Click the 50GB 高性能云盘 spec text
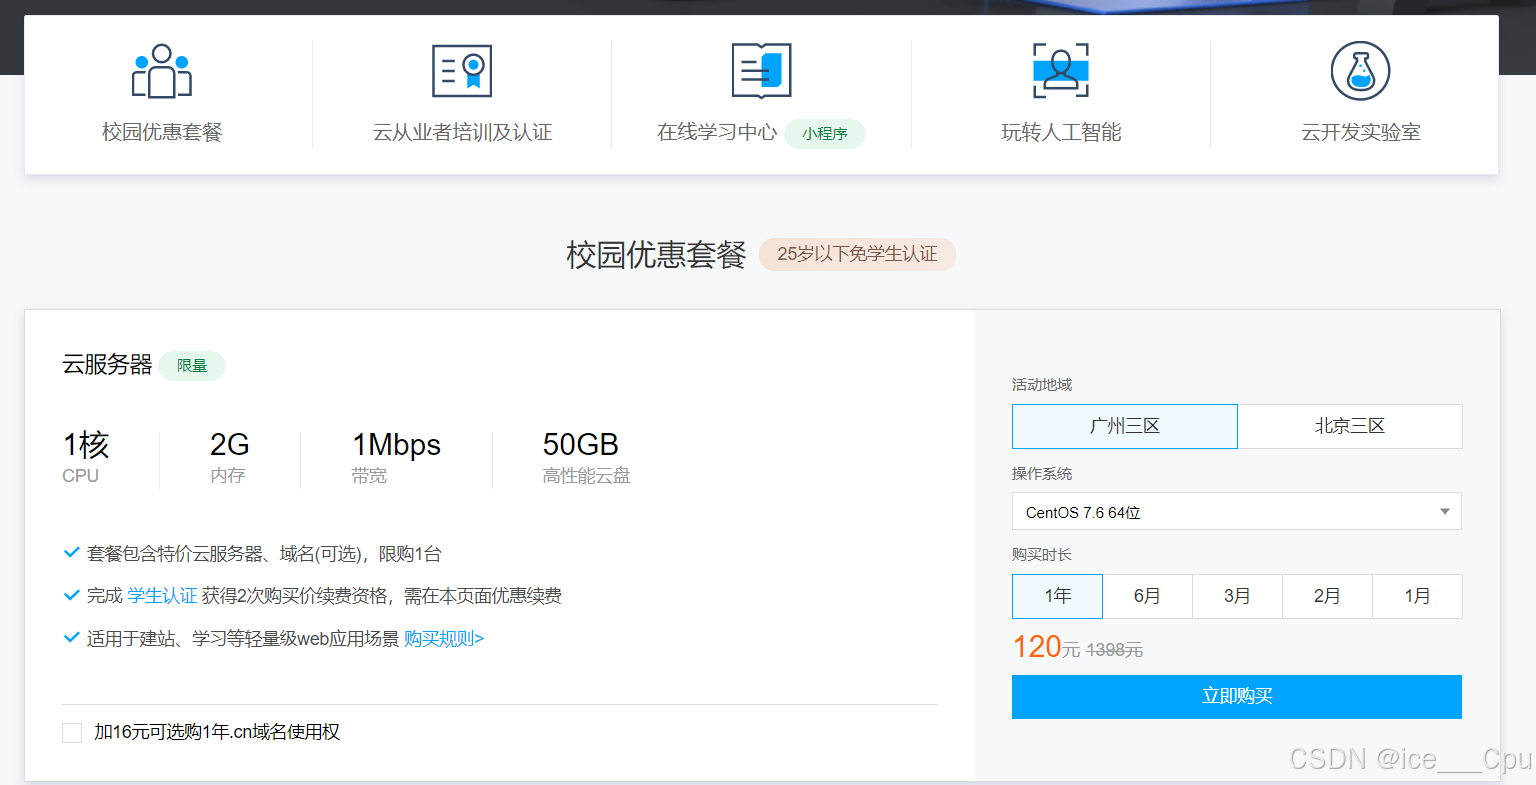The image size is (1536, 785). [x=586, y=457]
